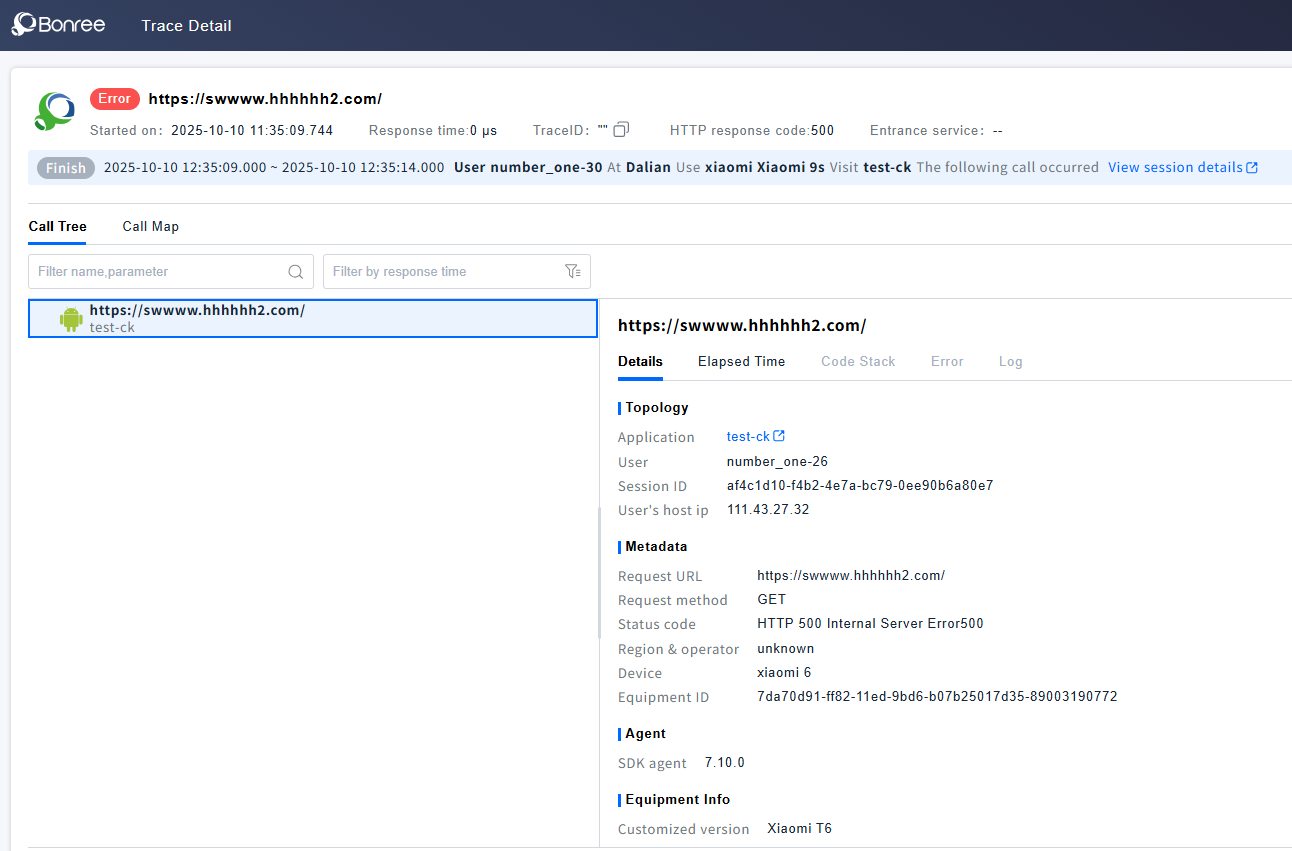Switch to the Call Map tab
This screenshot has width=1292, height=851.
point(150,226)
